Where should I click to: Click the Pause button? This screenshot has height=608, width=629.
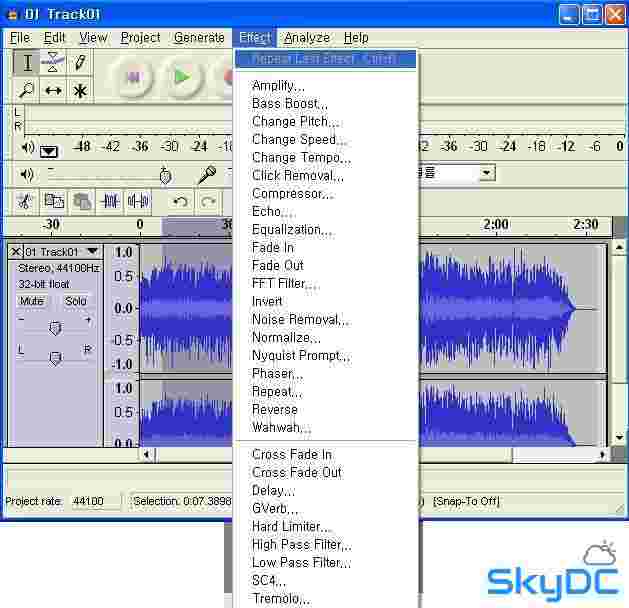pyautogui.click(x=134, y=77)
